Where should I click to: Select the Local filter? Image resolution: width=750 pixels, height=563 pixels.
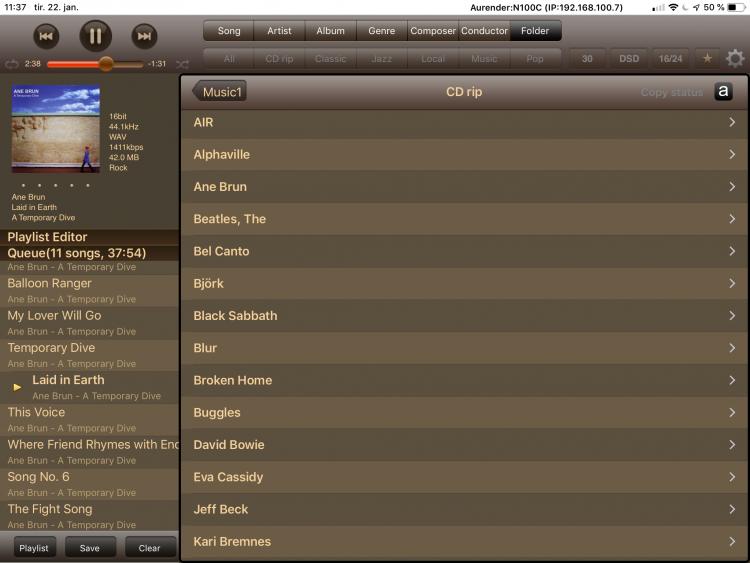point(433,59)
